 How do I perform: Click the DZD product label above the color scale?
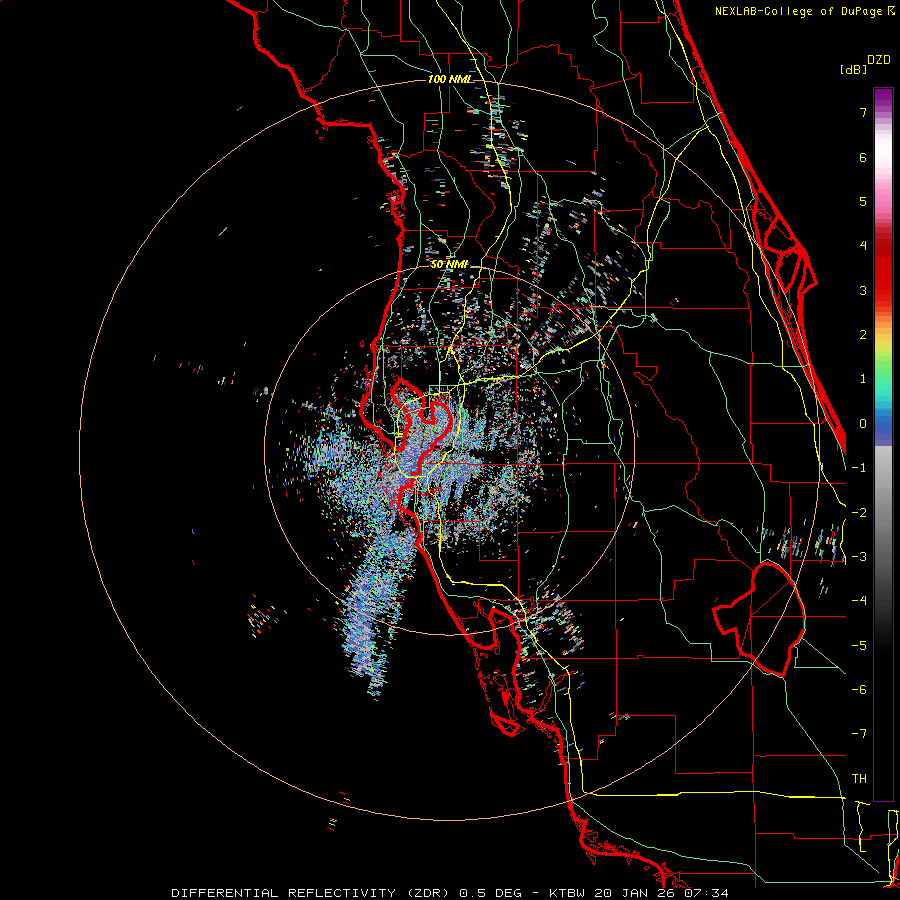click(x=879, y=60)
